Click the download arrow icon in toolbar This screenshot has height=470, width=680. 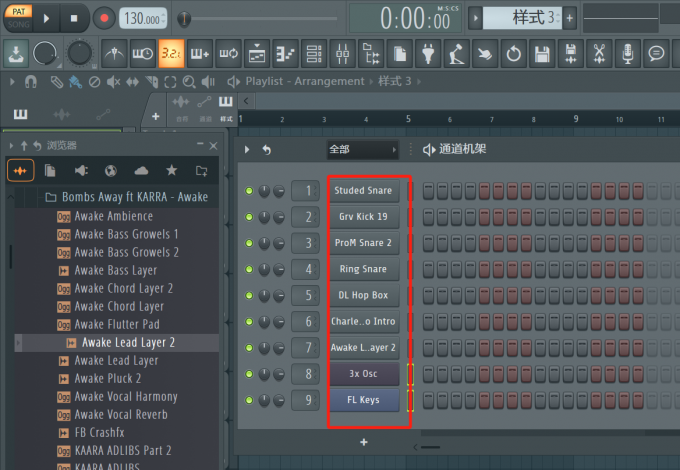[x=16, y=54]
